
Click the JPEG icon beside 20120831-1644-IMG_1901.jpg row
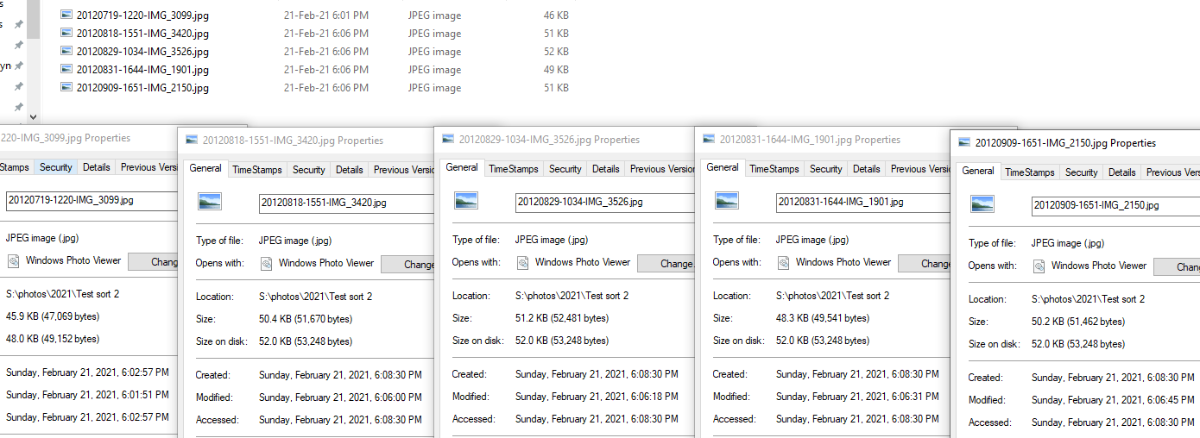click(x=66, y=69)
